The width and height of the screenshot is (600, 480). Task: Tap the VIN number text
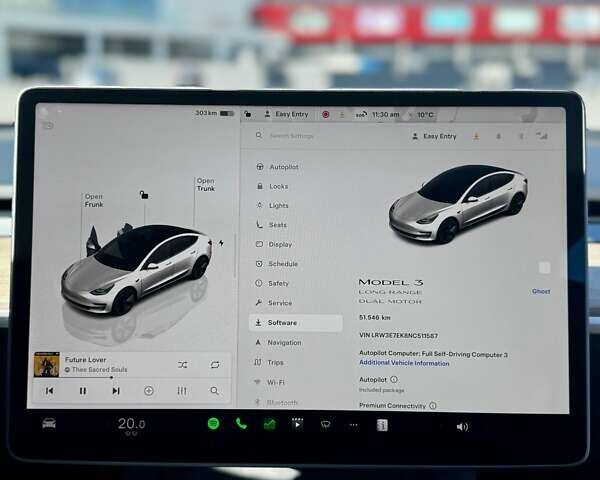pyautogui.click(x=398, y=335)
